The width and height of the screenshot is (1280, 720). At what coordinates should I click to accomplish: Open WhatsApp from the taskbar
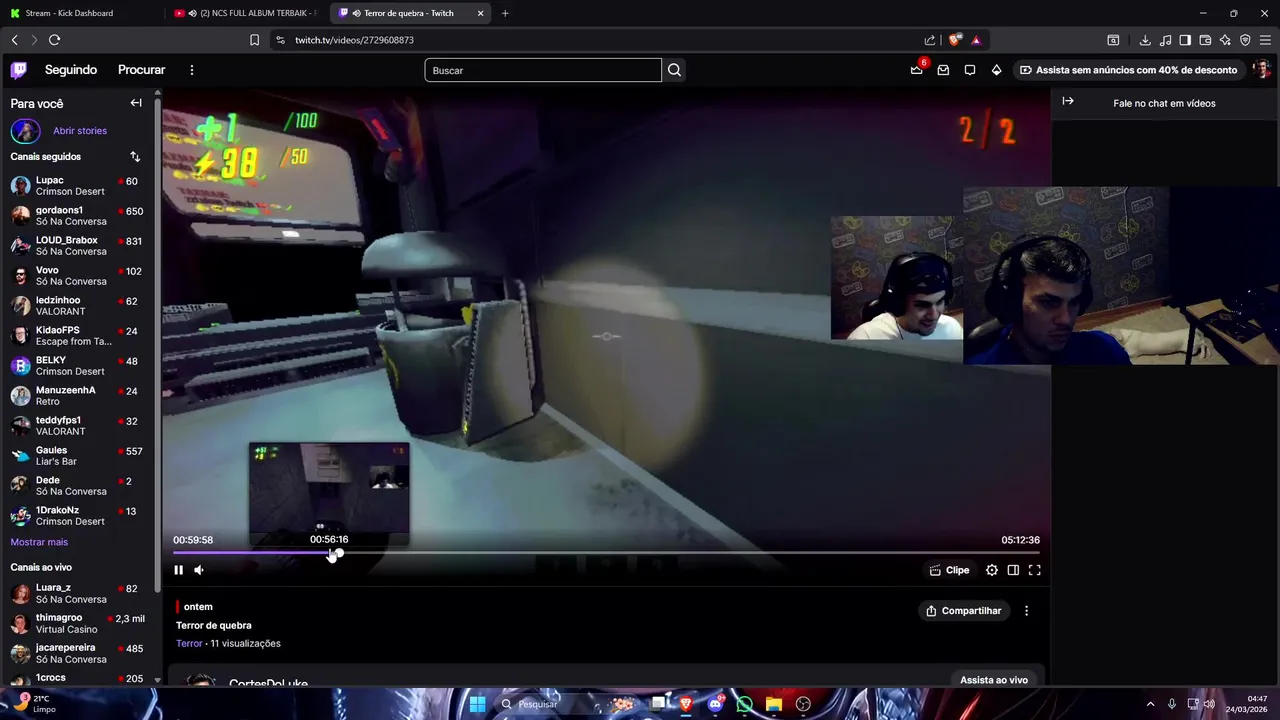[x=745, y=704]
